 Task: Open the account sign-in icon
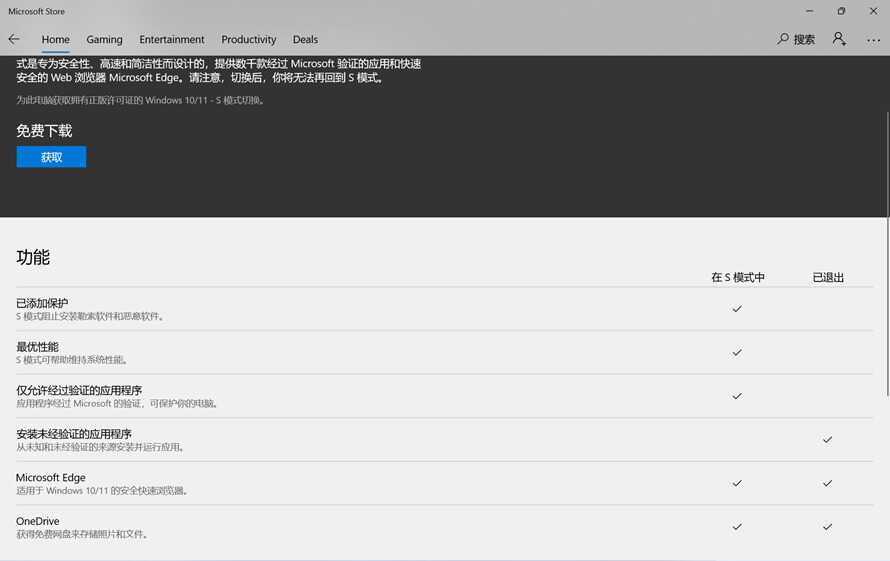point(839,39)
